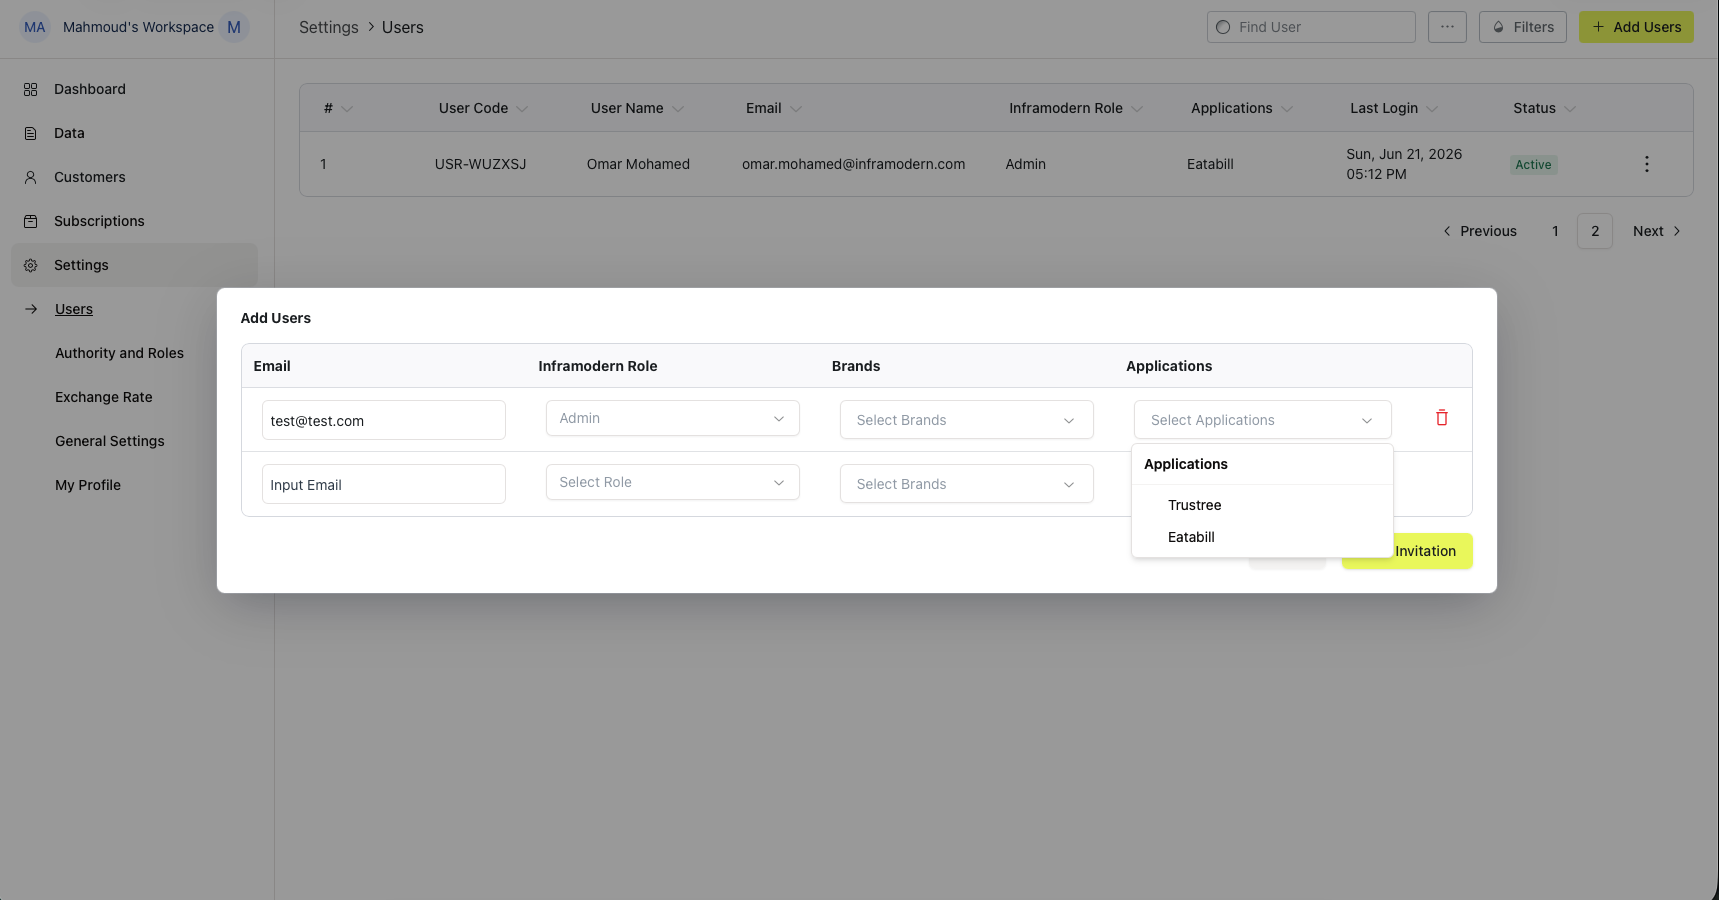
Task: Focus the Find User search field
Action: [1311, 27]
